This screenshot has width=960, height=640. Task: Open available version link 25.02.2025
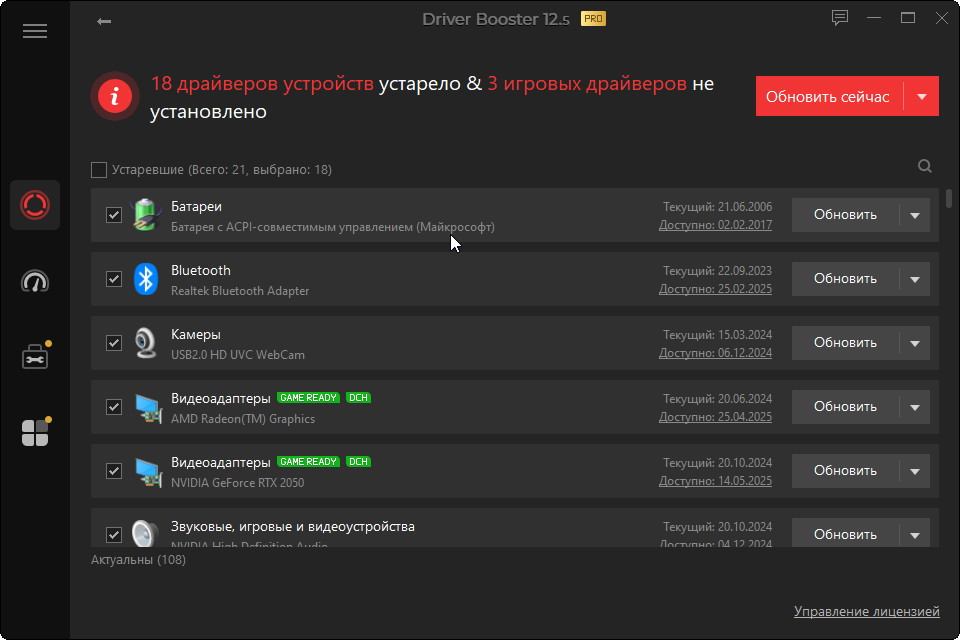[x=715, y=288]
